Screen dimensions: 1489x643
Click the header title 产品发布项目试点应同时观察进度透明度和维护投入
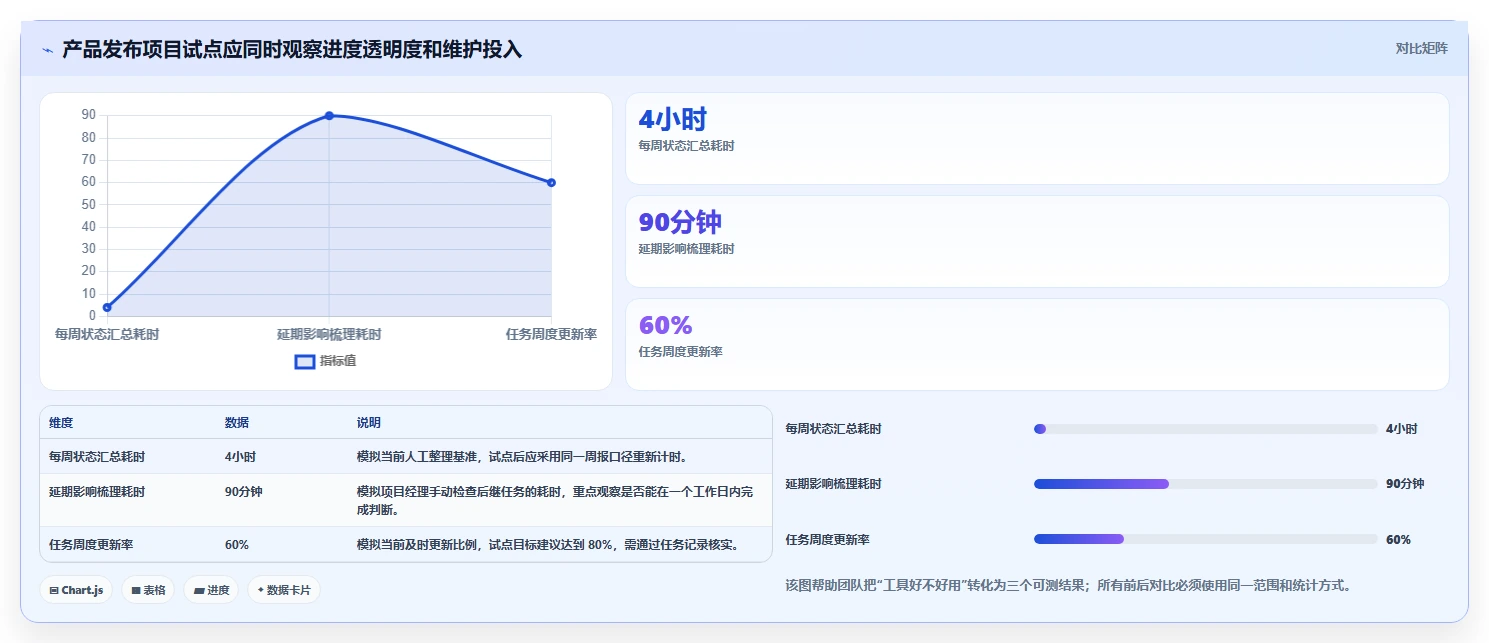click(292, 50)
